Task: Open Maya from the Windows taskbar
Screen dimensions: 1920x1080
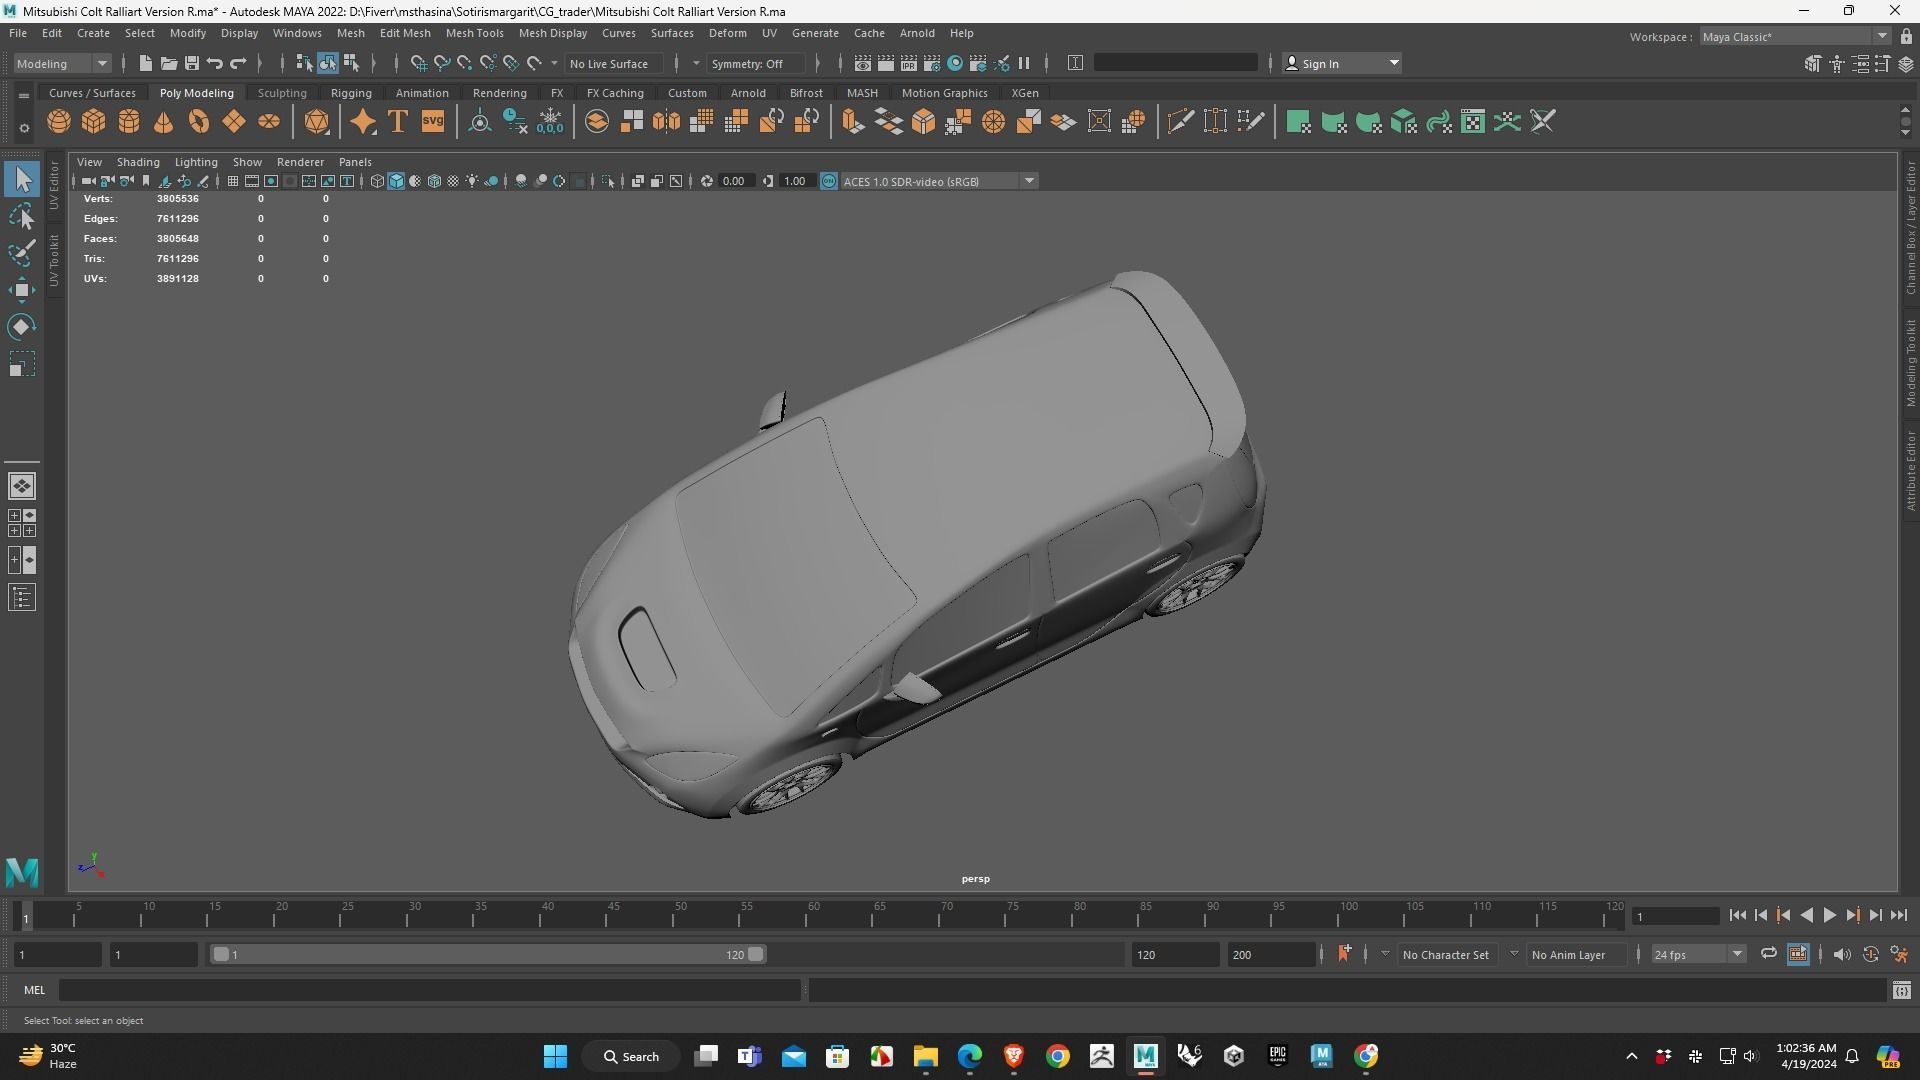Action: pyautogui.click(x=1146, y=1056)
